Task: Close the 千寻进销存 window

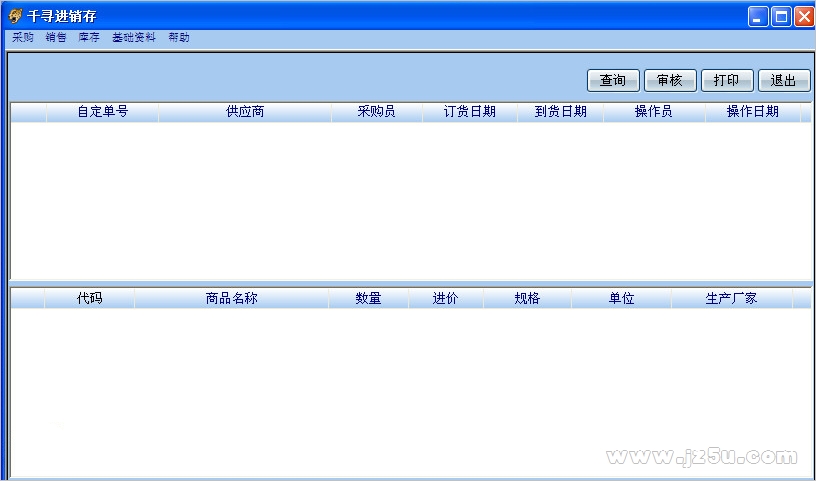Action: click(804, 17)
